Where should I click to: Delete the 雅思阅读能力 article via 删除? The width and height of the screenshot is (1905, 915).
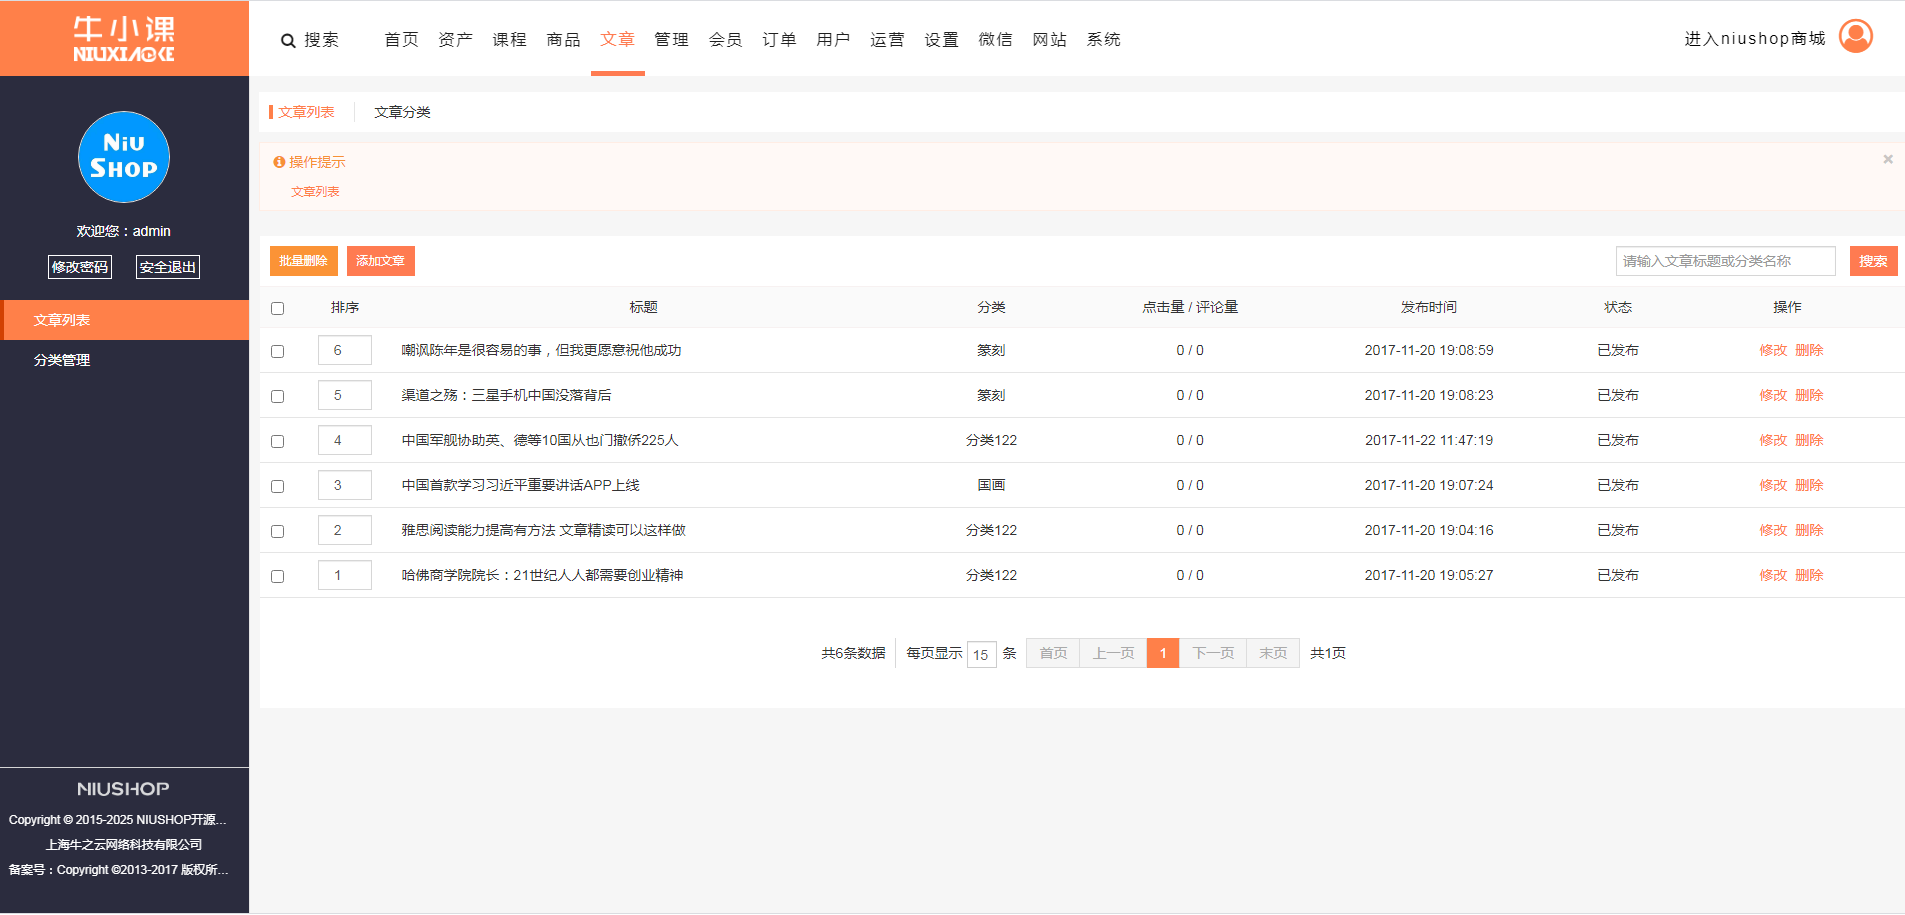1809,530
